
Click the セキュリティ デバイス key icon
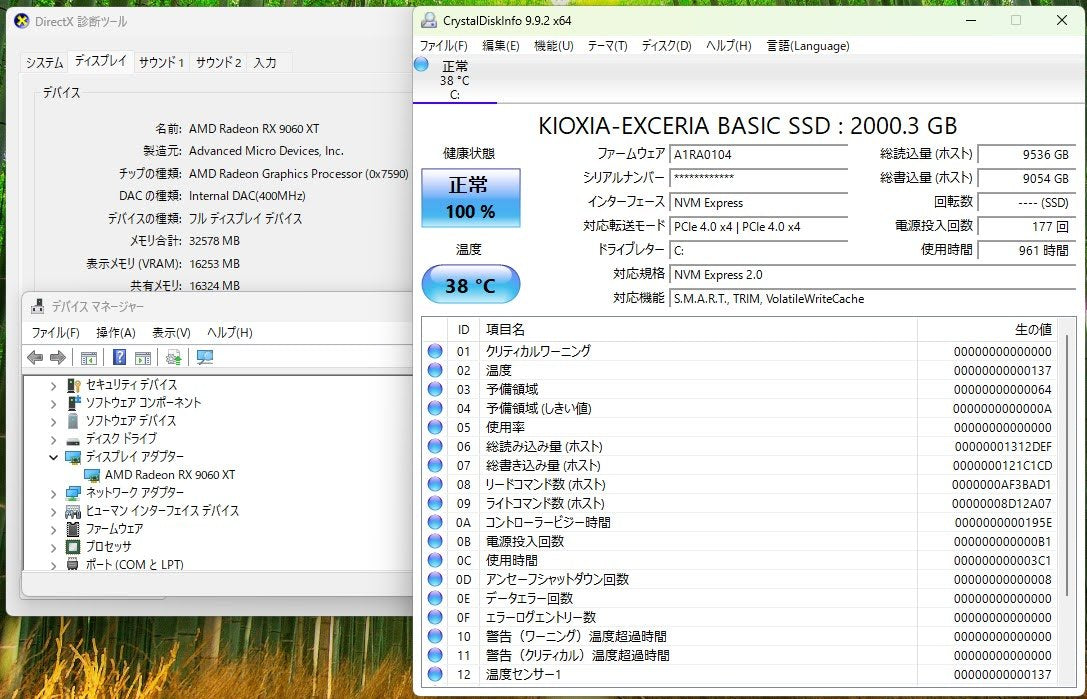[73, 385]
